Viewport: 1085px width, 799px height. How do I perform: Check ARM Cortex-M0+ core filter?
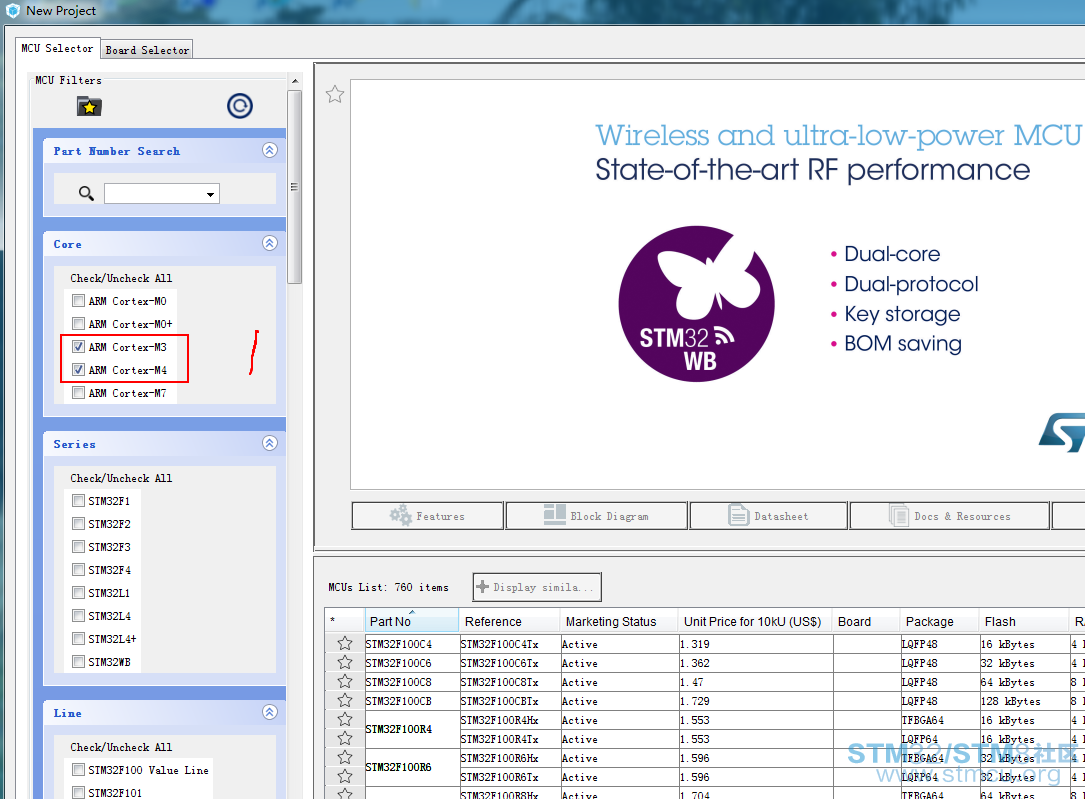tap(78, 324)
